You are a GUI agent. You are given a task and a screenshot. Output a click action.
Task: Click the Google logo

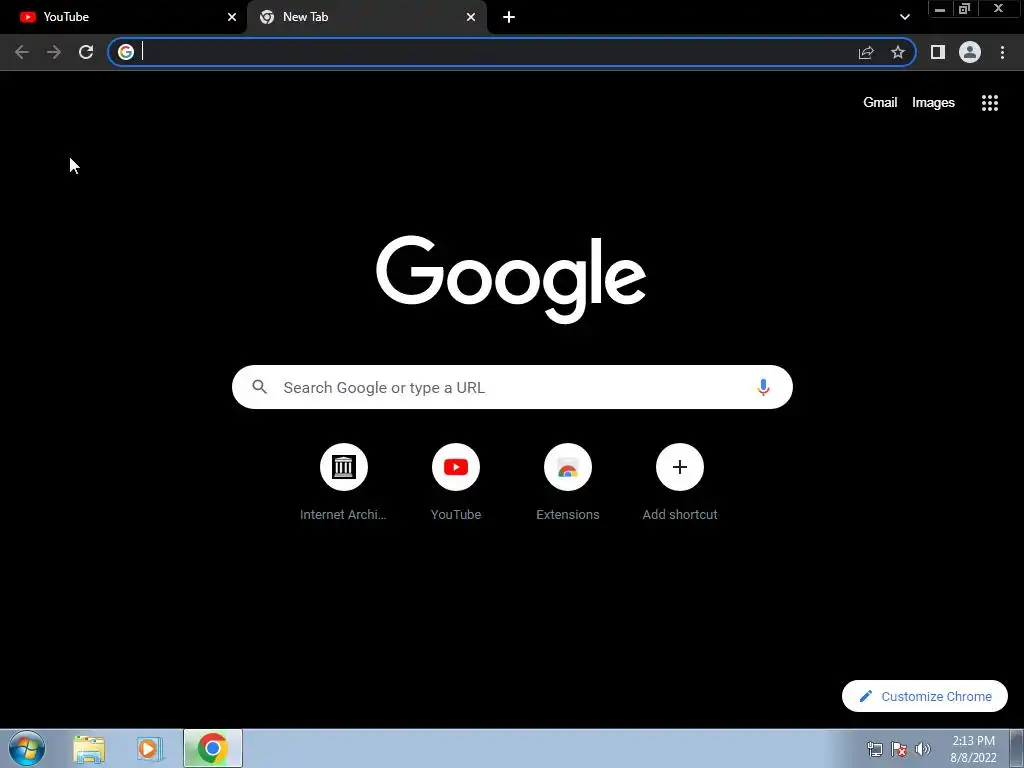(x=511, y=279)
